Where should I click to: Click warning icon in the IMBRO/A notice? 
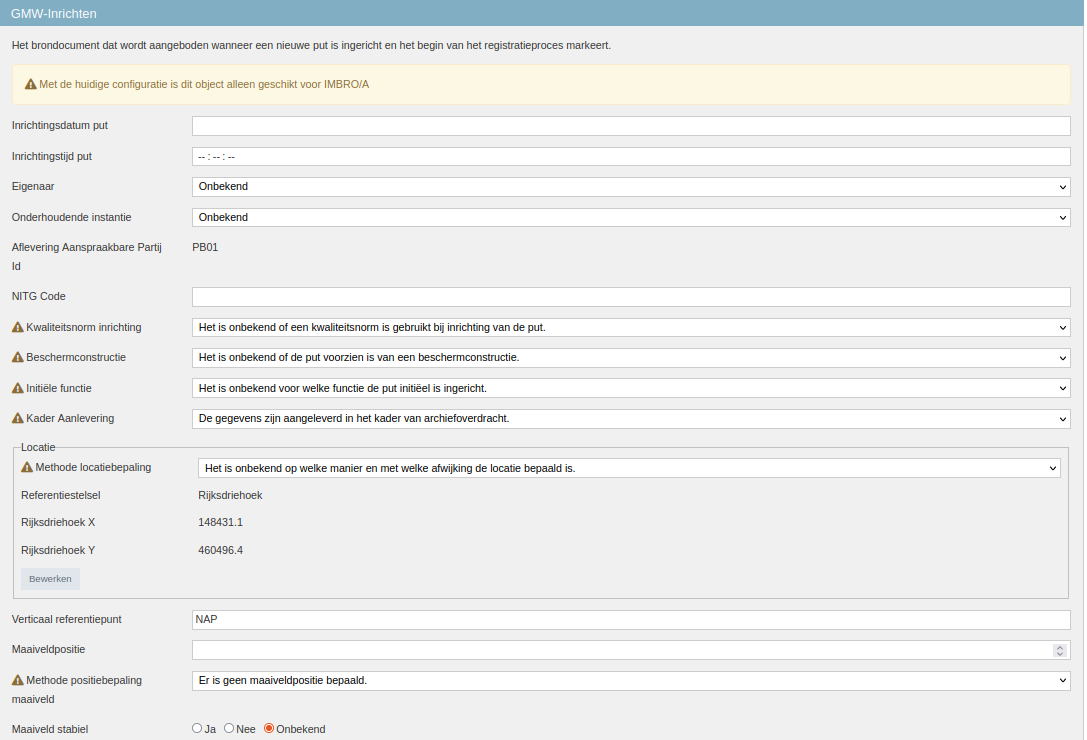point(31,84)
